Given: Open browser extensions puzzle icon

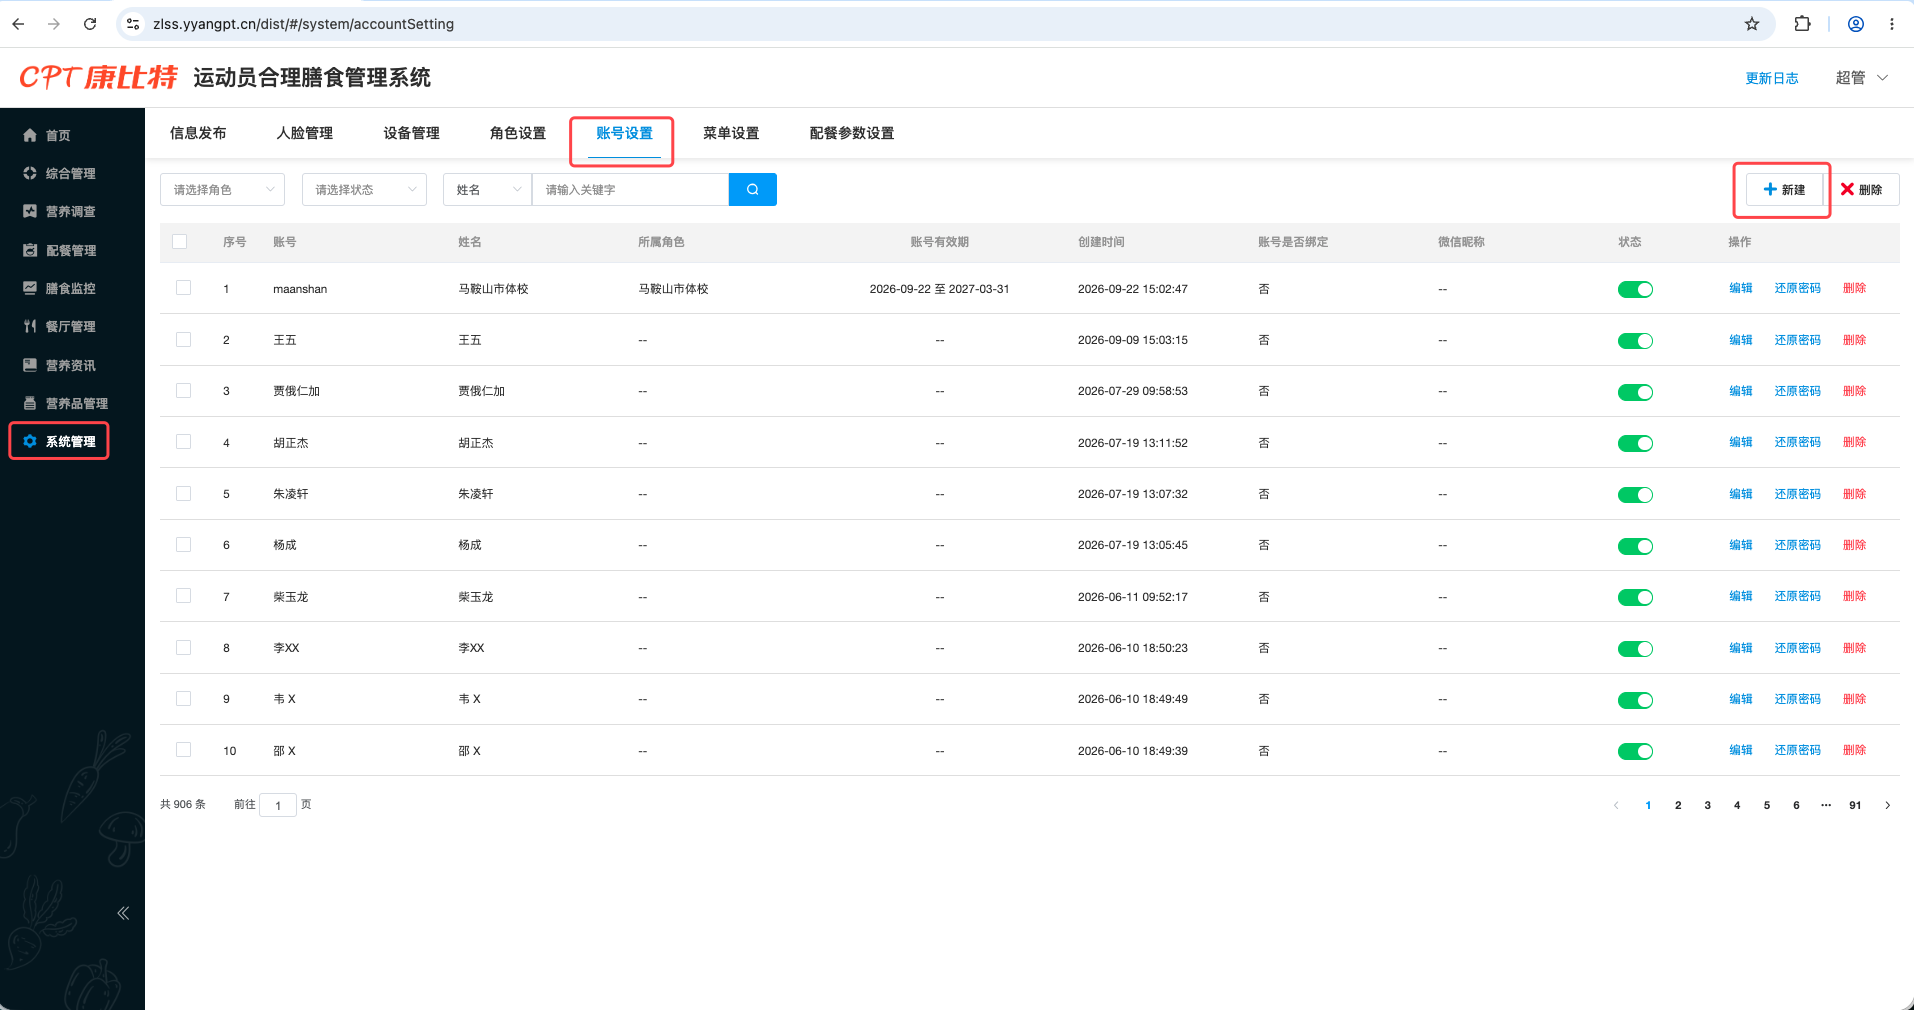Looking at the screenshot, I should [1802, 24].
